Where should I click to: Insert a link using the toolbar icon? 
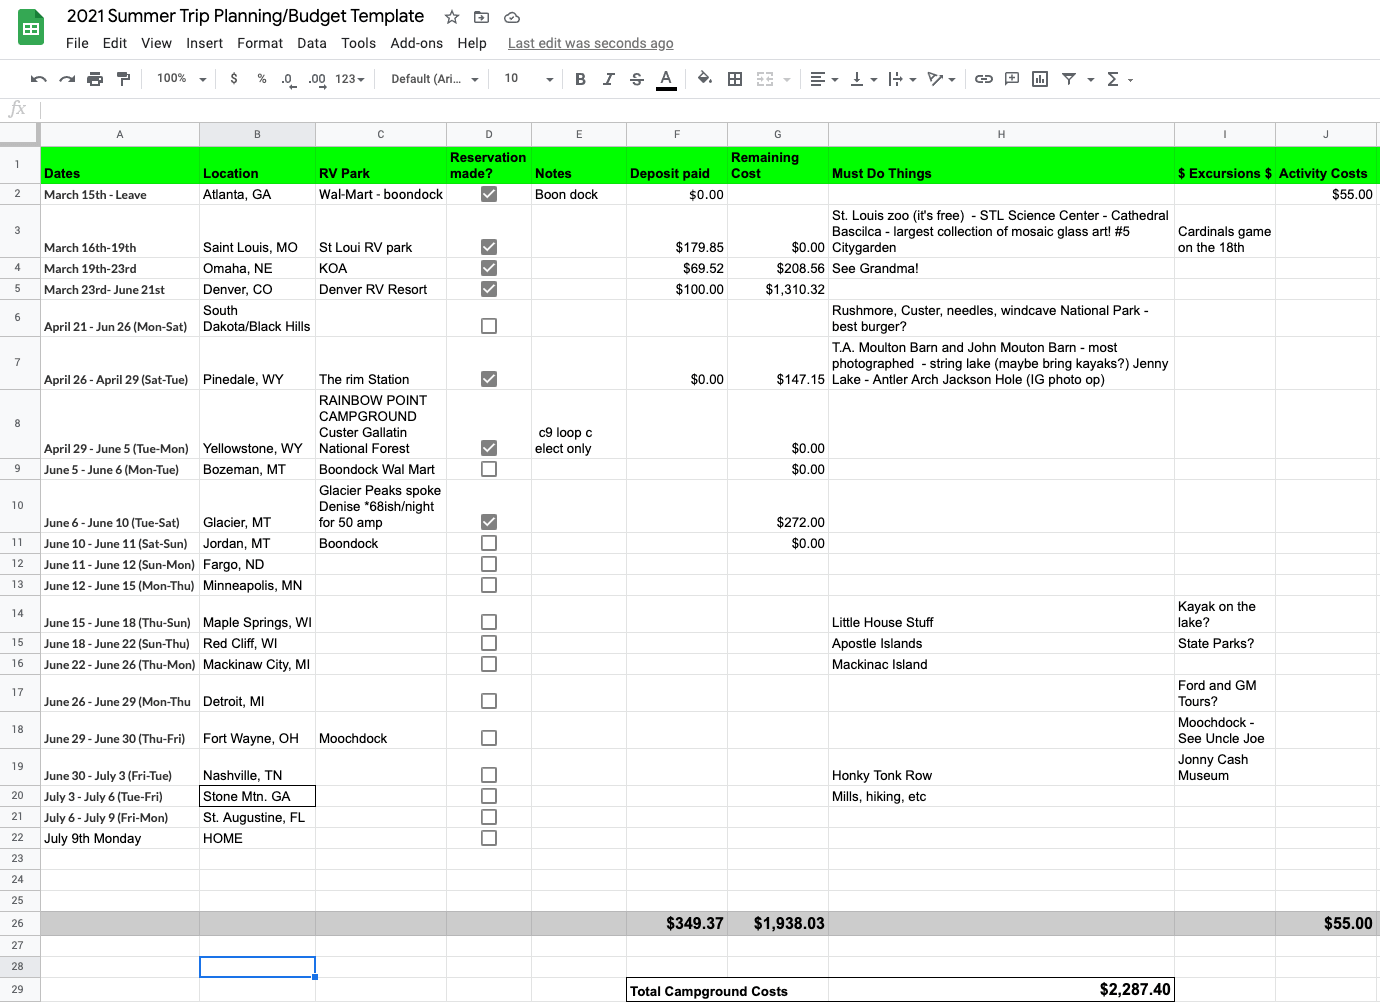pos(984,79)
